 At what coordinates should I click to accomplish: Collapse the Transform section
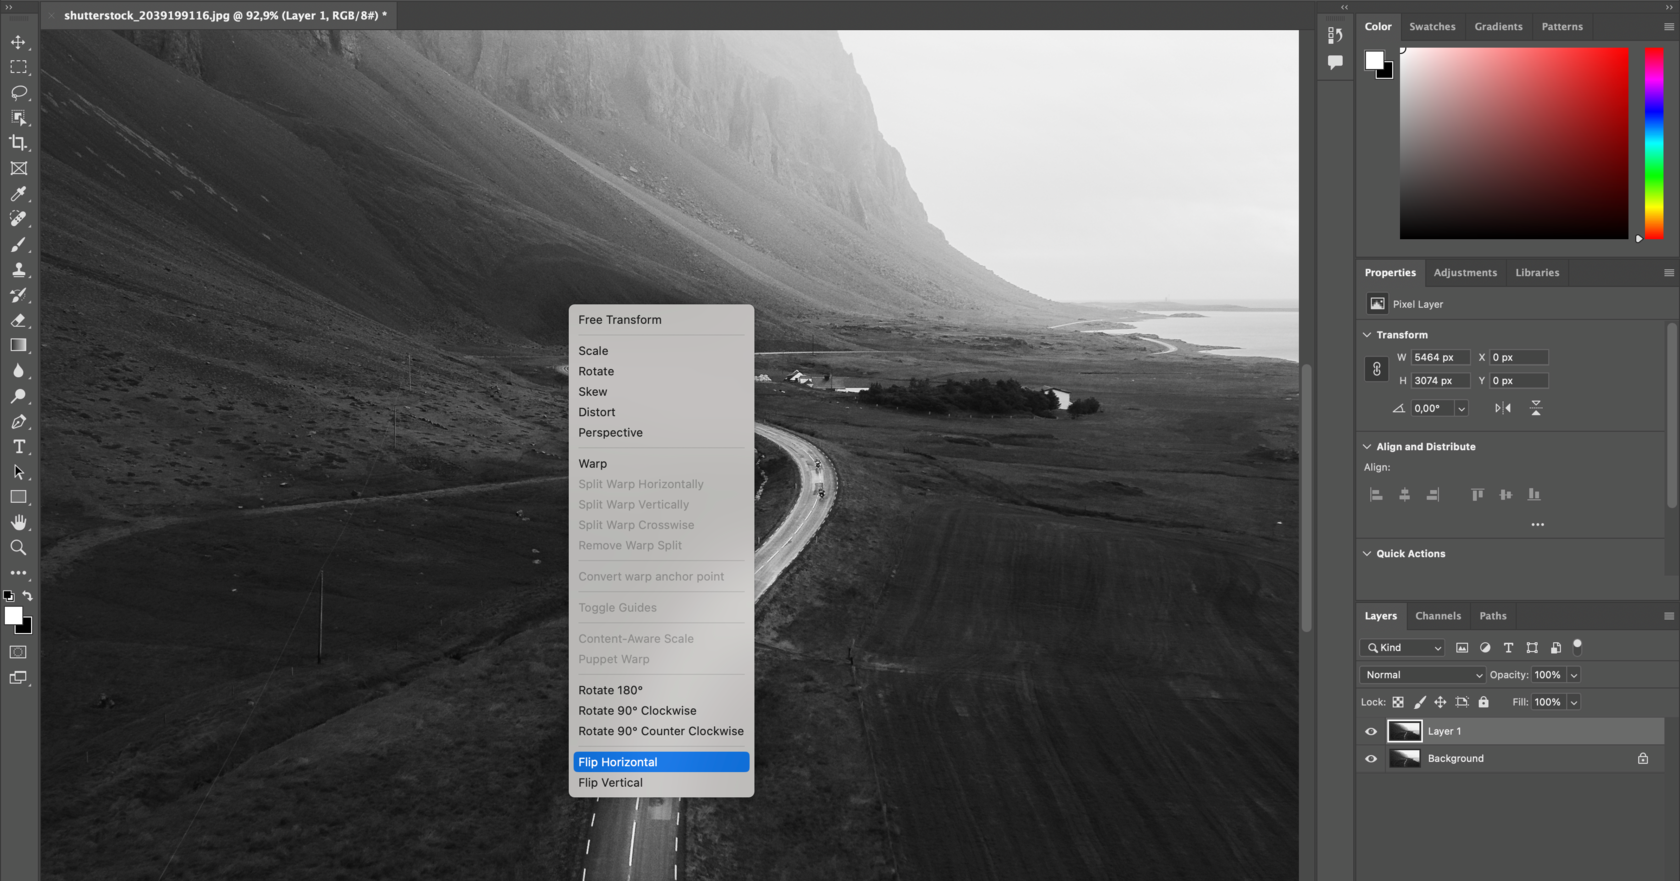point(1367,335)
